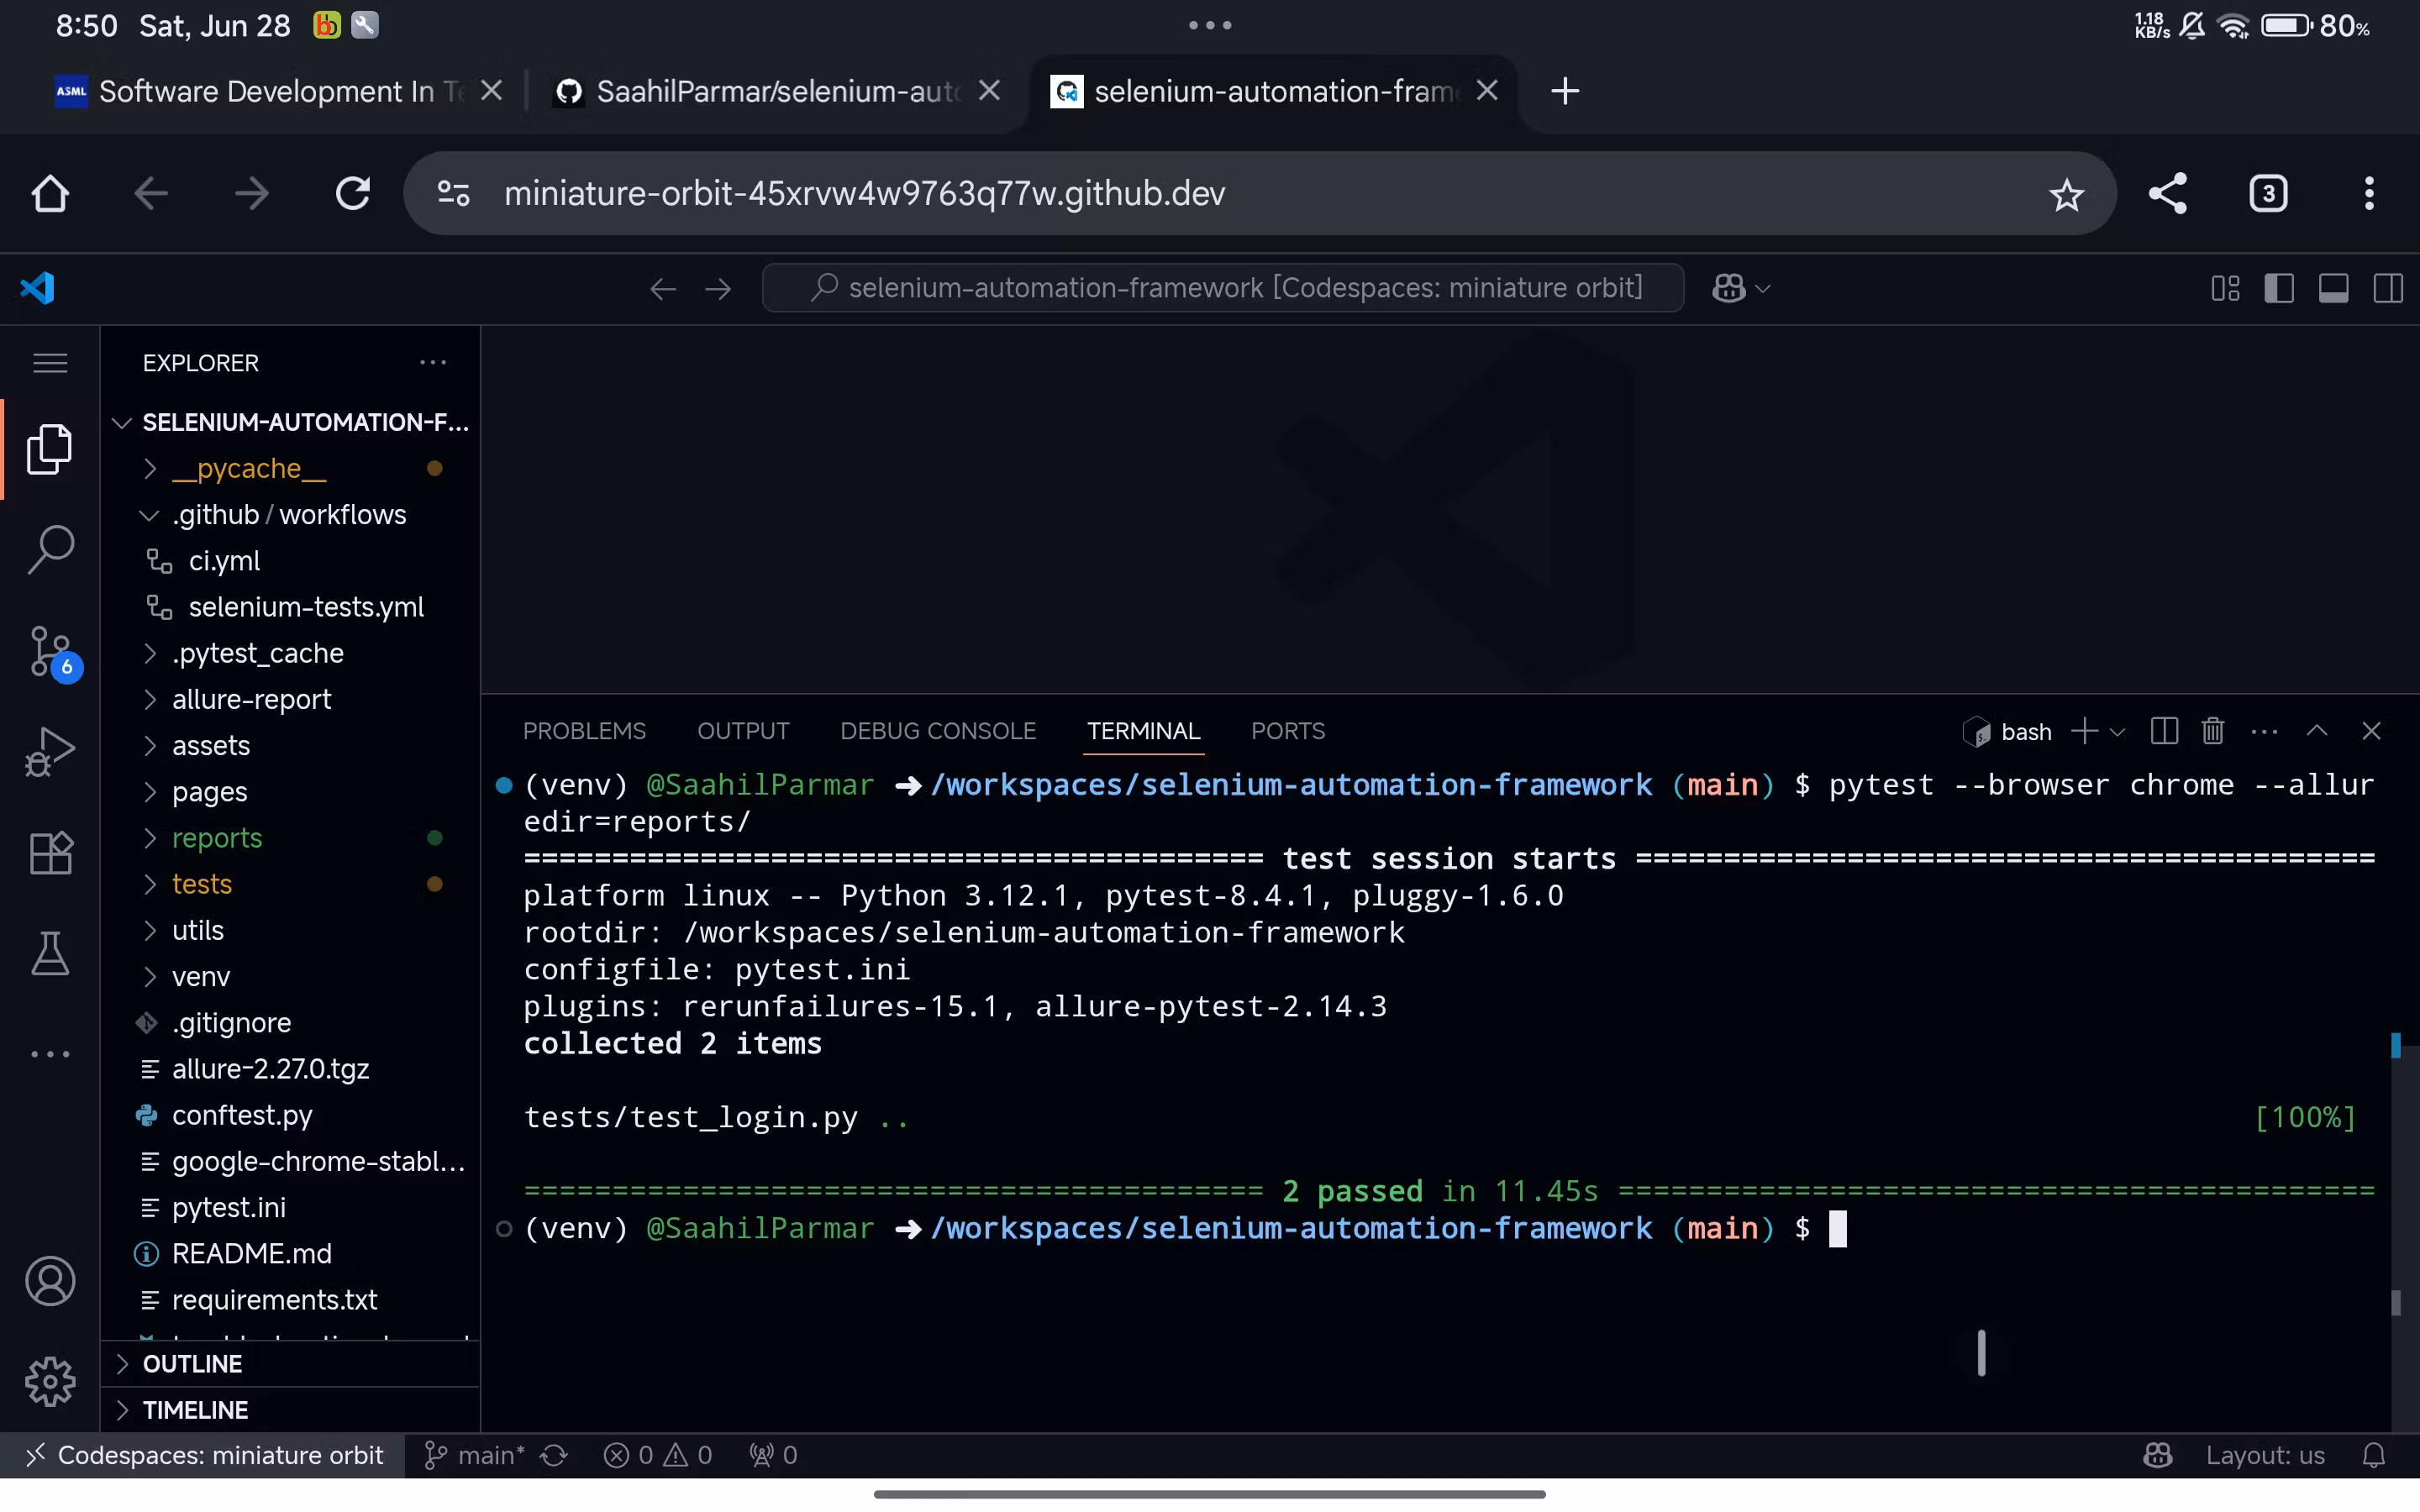Open the new terminal launch profile dropdown

coord(2117,732)
